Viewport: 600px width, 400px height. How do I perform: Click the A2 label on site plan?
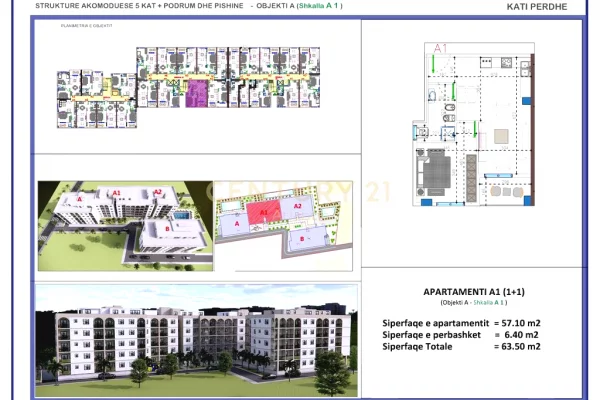[x=297, y=206]
